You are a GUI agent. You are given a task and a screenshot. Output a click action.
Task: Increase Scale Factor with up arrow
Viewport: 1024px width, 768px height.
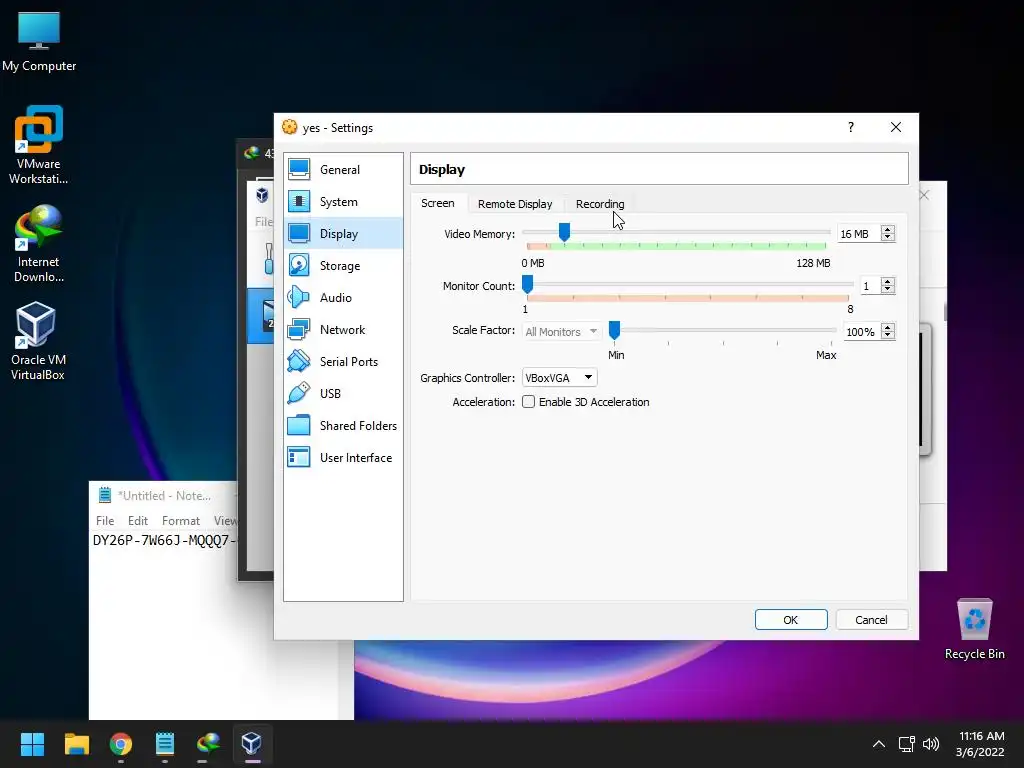click(888, 328)
